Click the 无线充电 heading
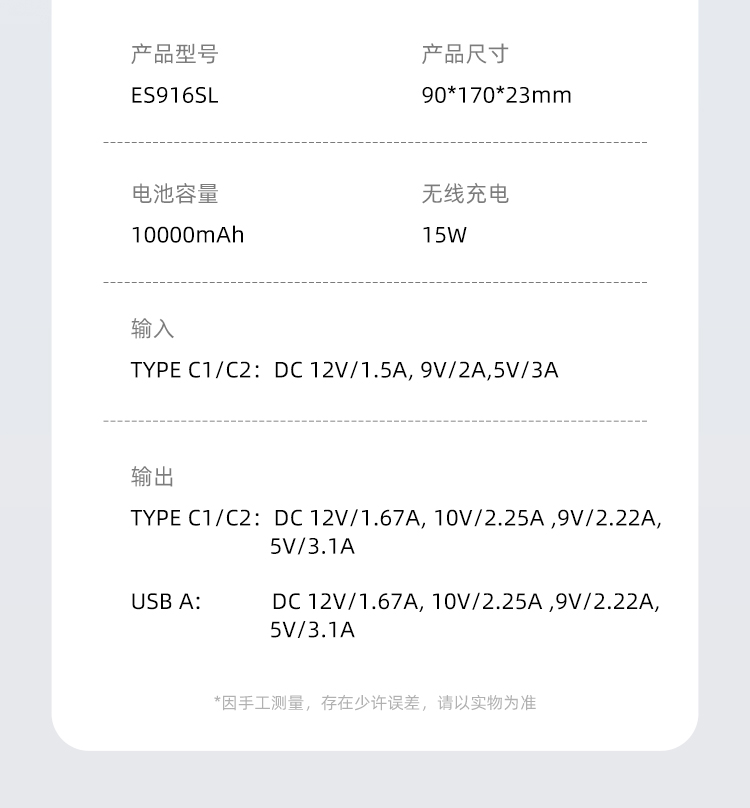The width and height of the screenshot is (750, 808). pyautogui.click(x=465, y=194)
